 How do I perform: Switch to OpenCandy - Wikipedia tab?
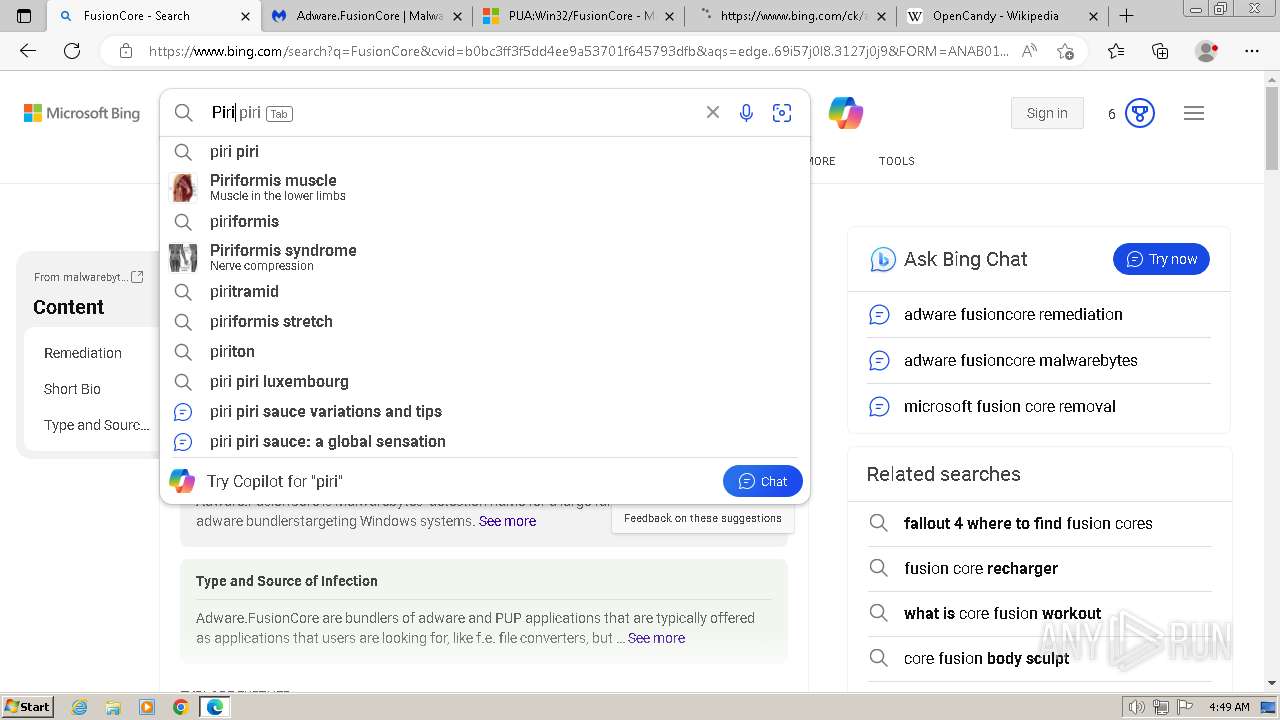point(1001,16)
